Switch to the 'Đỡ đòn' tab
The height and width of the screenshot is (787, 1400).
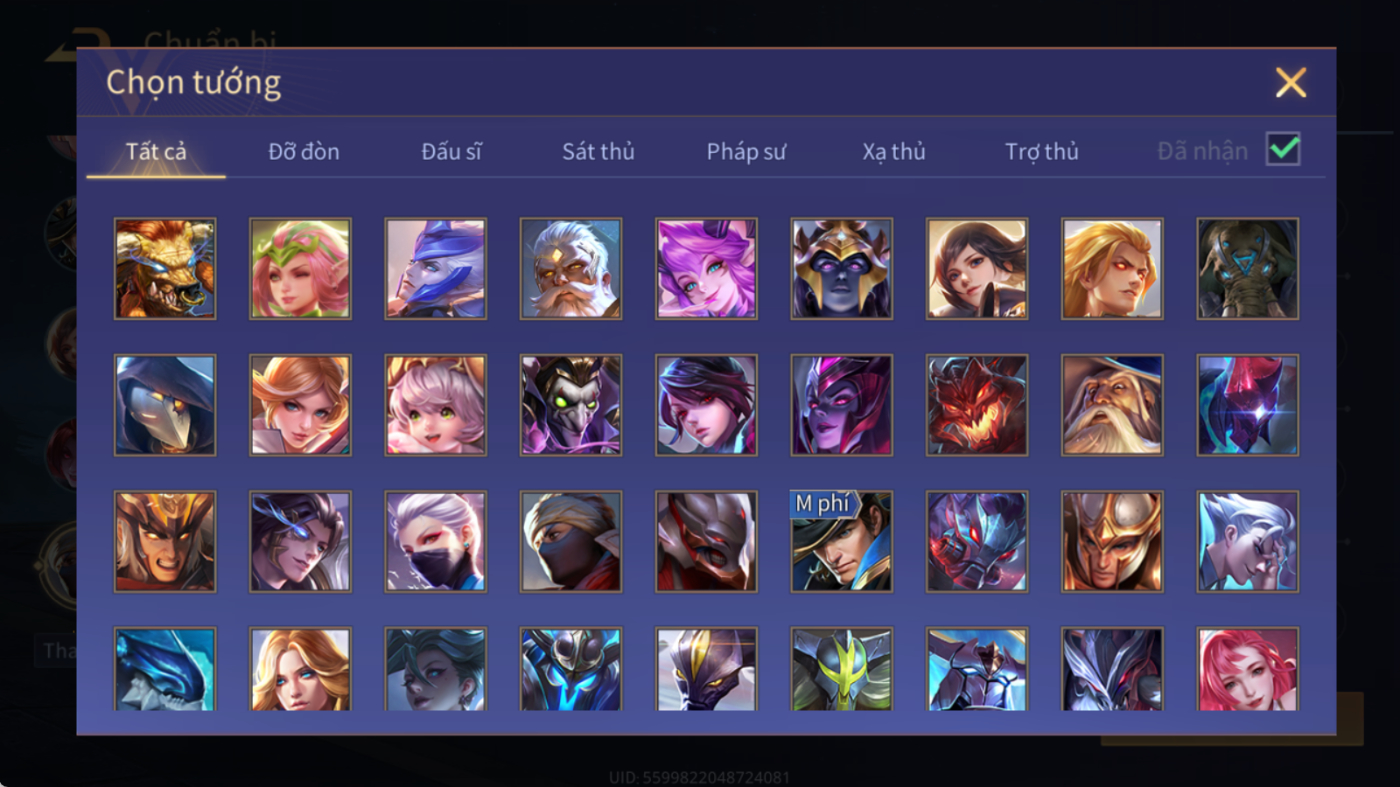click(304, 151)
